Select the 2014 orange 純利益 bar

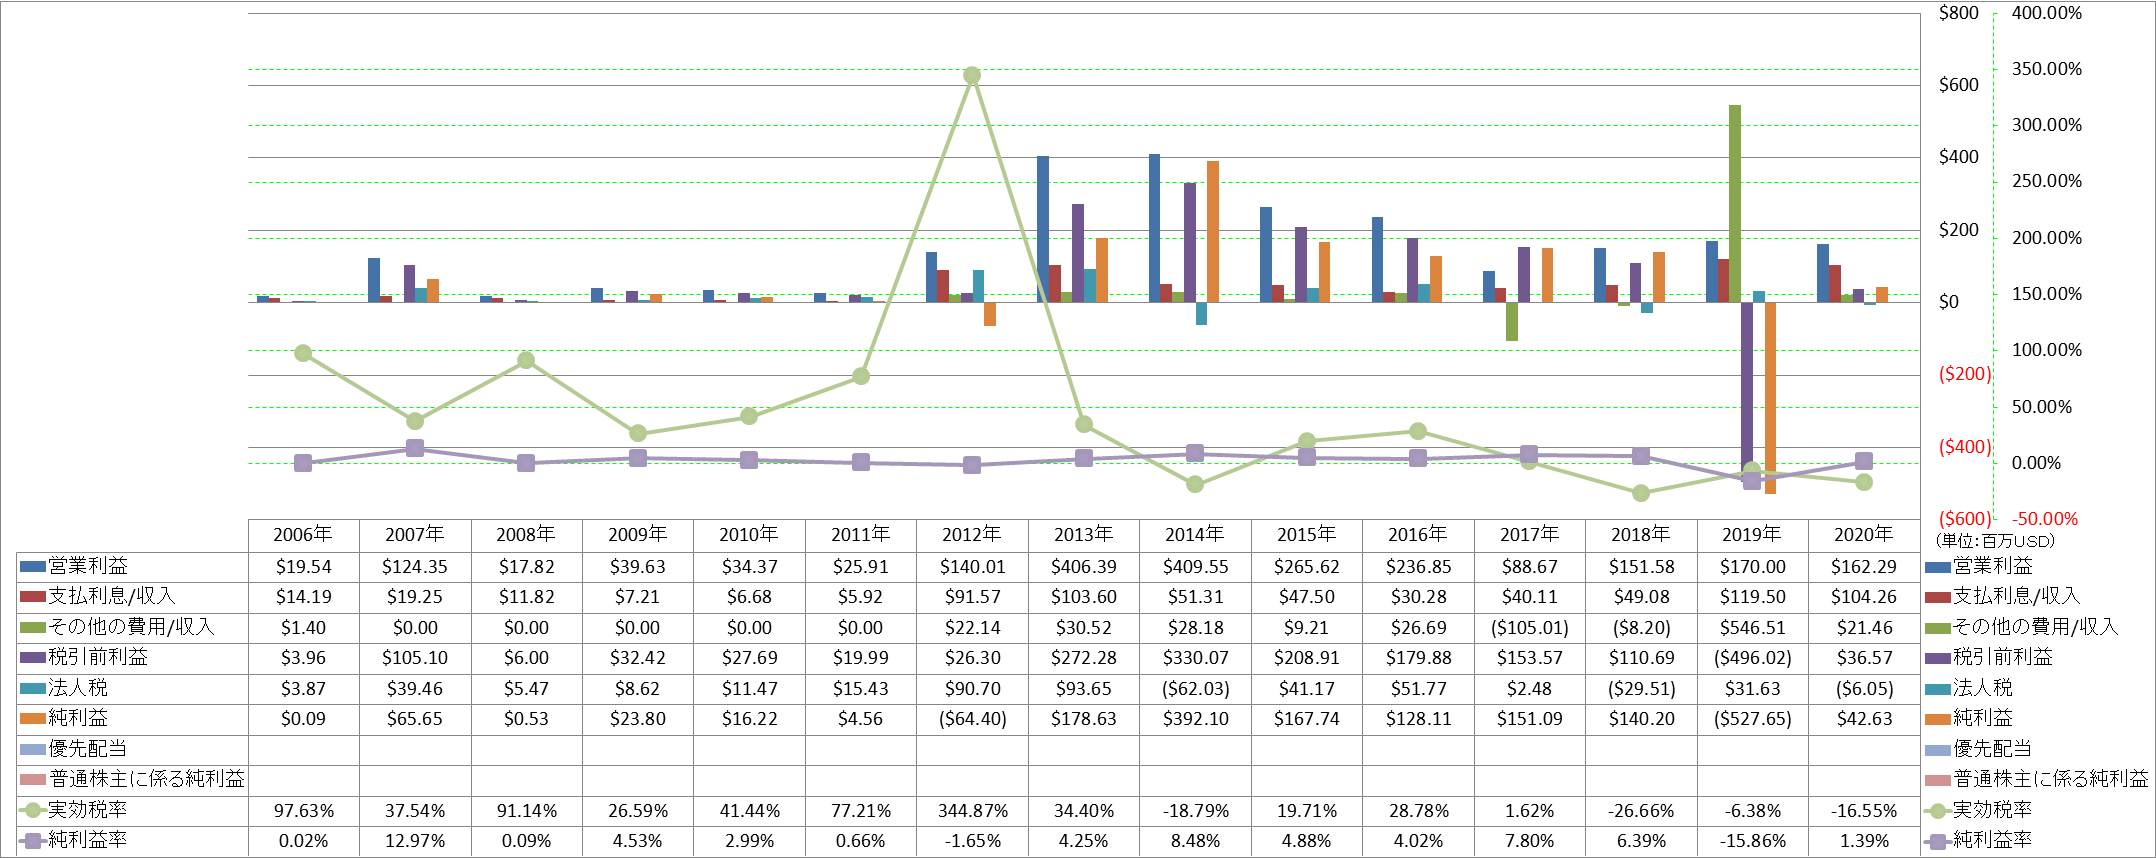pos(1213,231)
